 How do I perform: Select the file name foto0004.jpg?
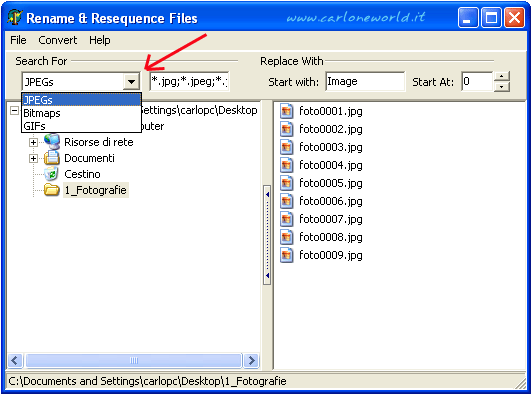click(x=331, y=165)
